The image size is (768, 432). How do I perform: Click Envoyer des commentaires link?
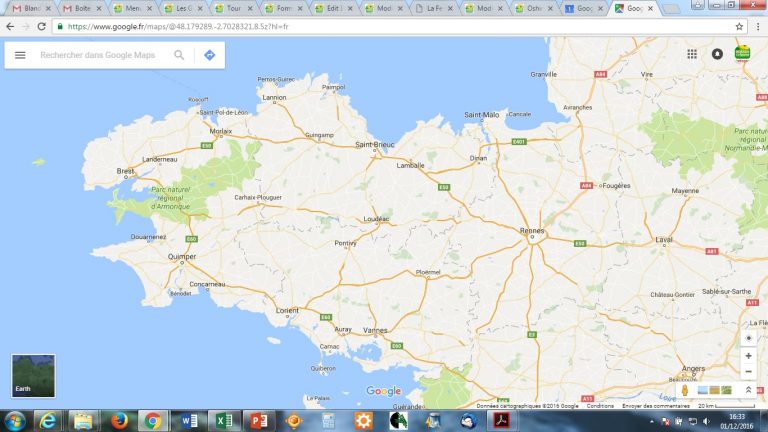coord(655,406)
